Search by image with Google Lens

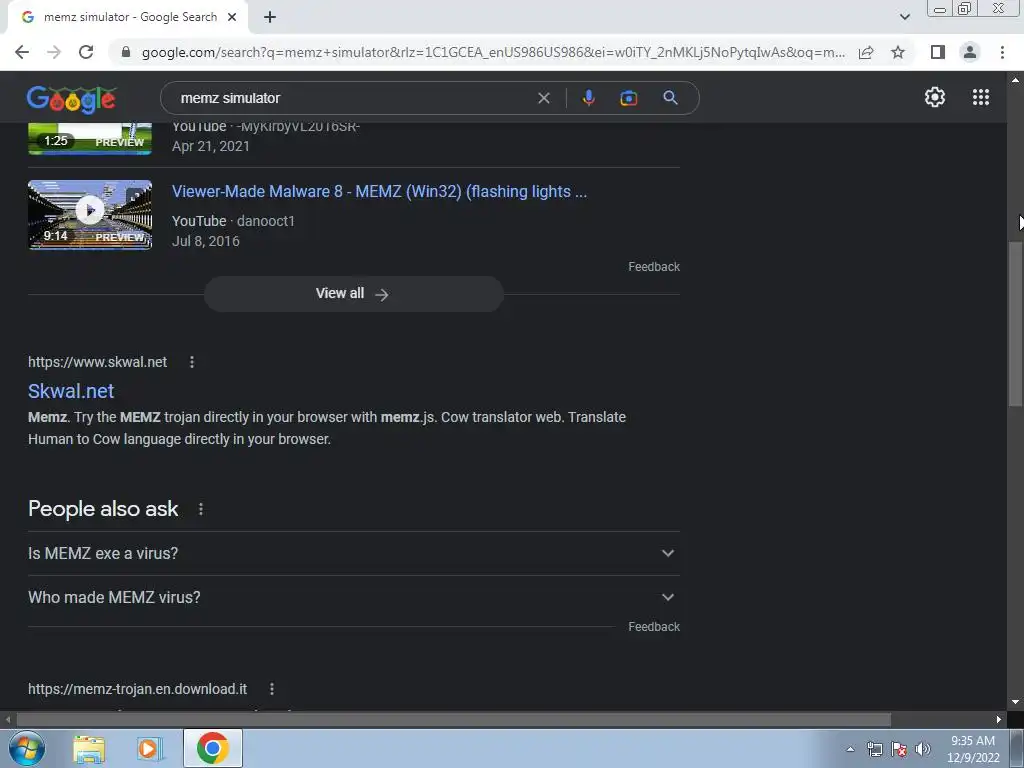point(628,98)
